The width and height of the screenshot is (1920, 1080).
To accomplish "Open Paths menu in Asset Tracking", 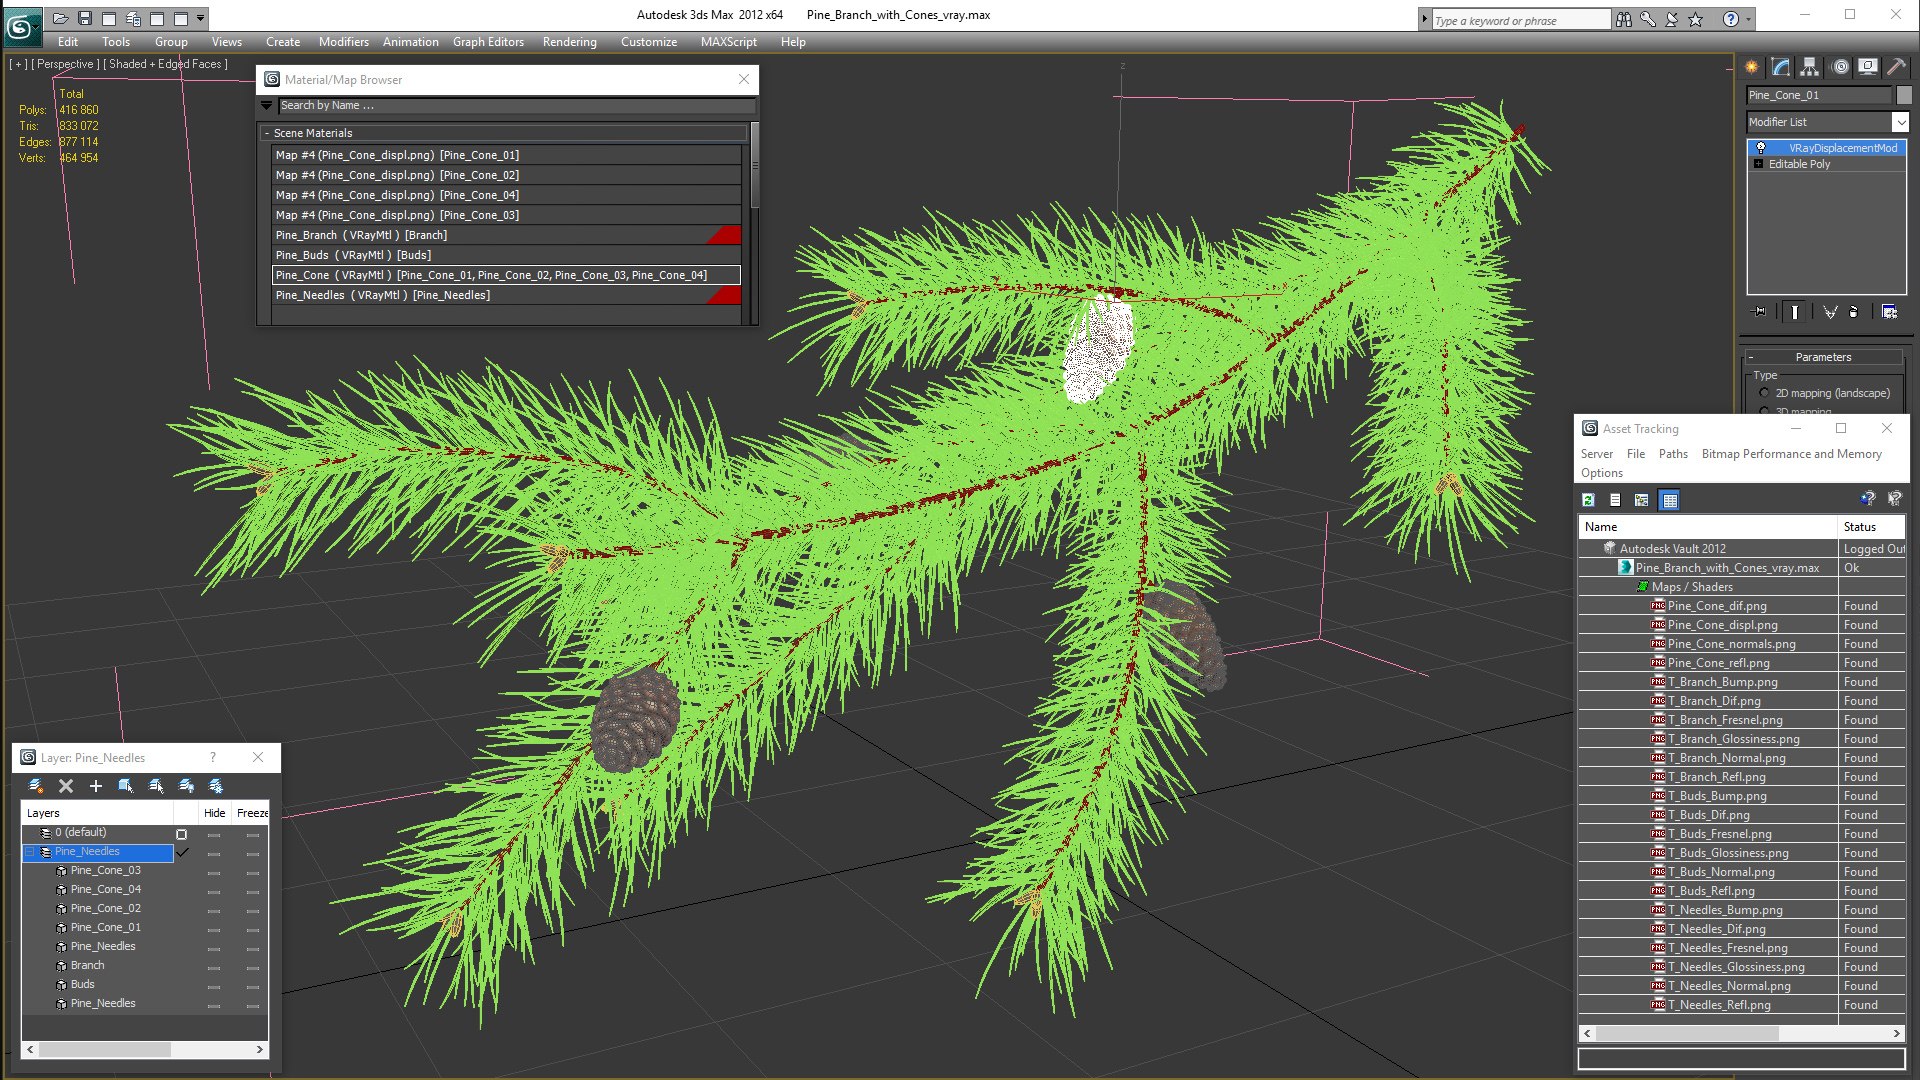I will [x=1673, y=454].
